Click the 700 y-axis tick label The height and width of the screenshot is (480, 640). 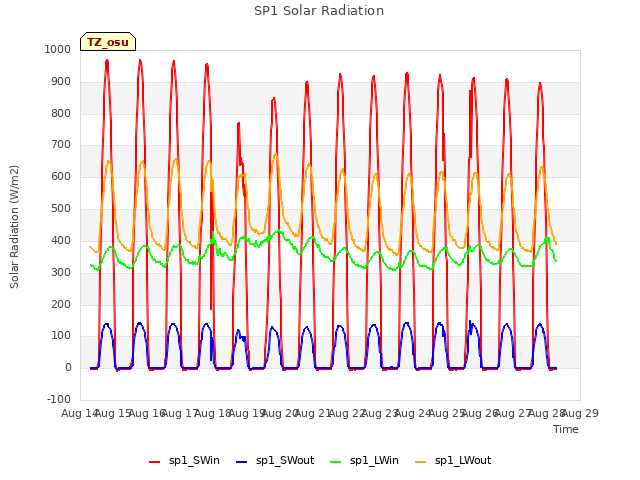[61, 144]
